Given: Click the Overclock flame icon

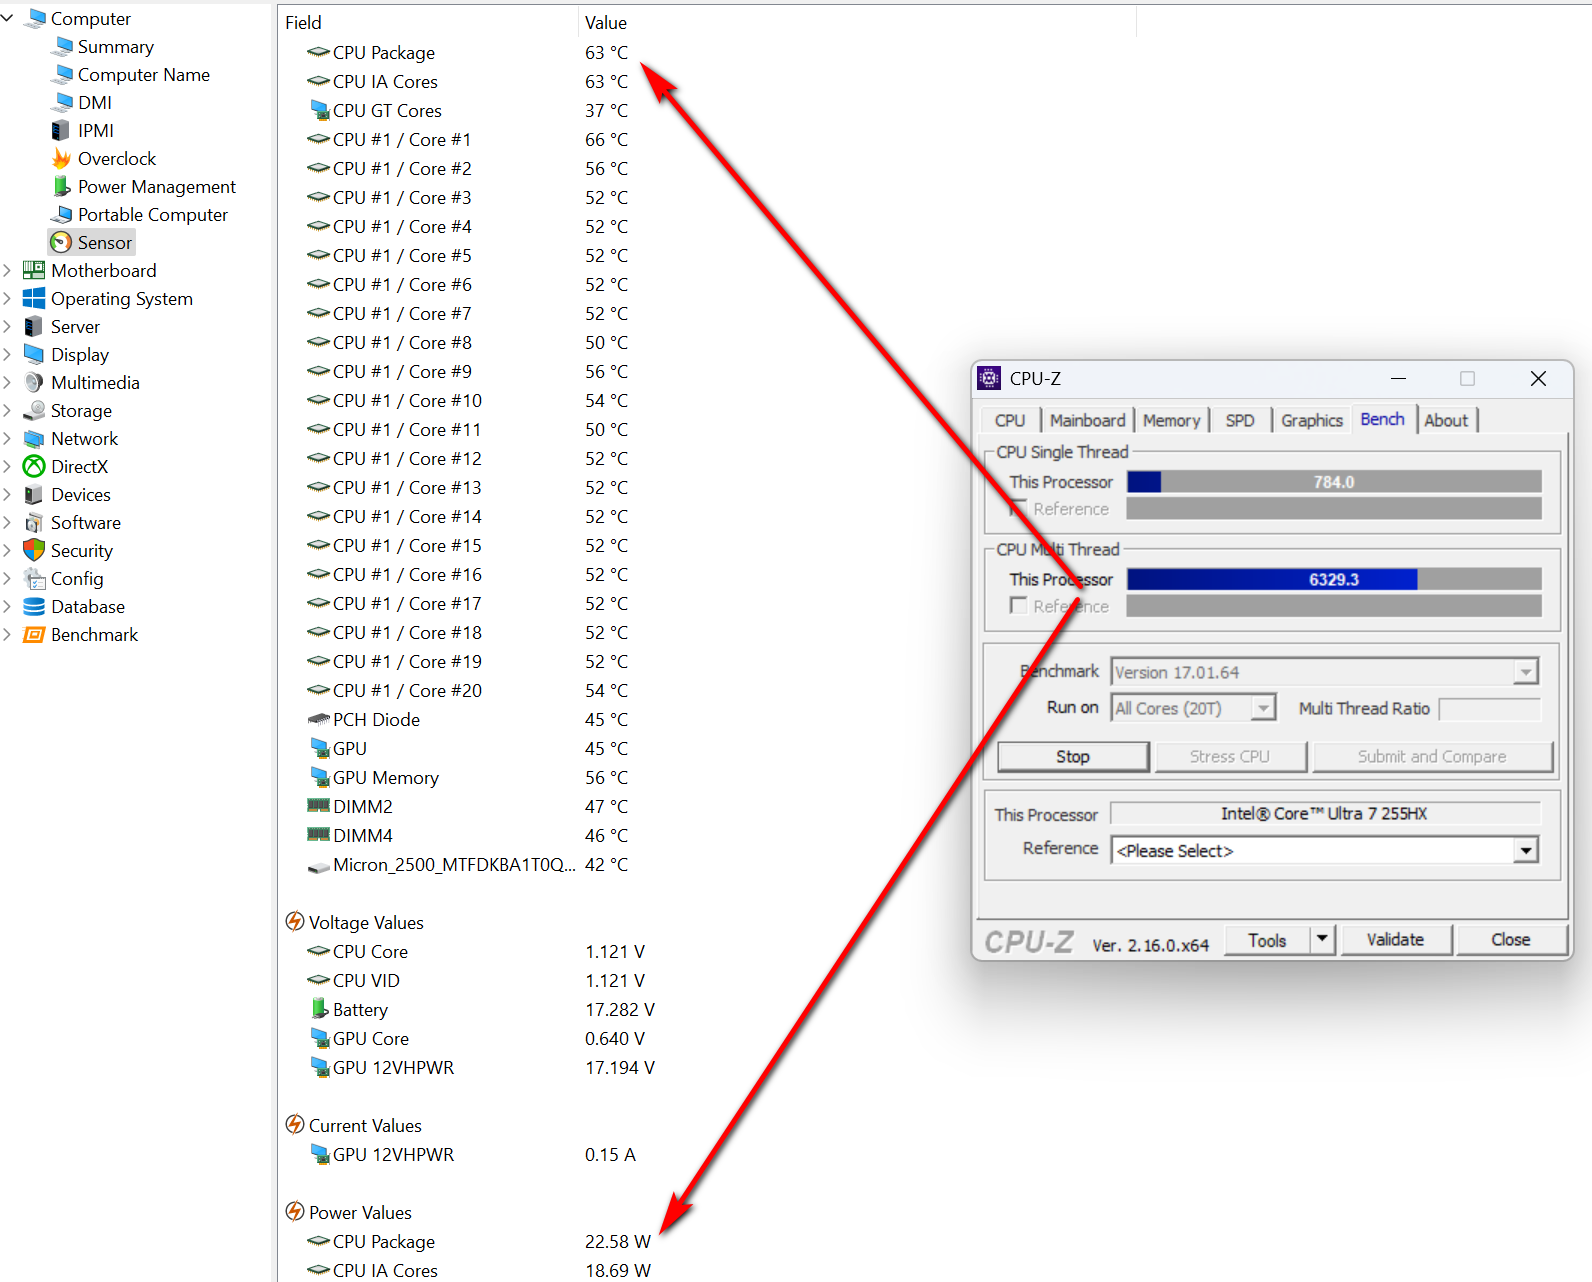Looking at the screenshot, I should click(x=61, y=158).
